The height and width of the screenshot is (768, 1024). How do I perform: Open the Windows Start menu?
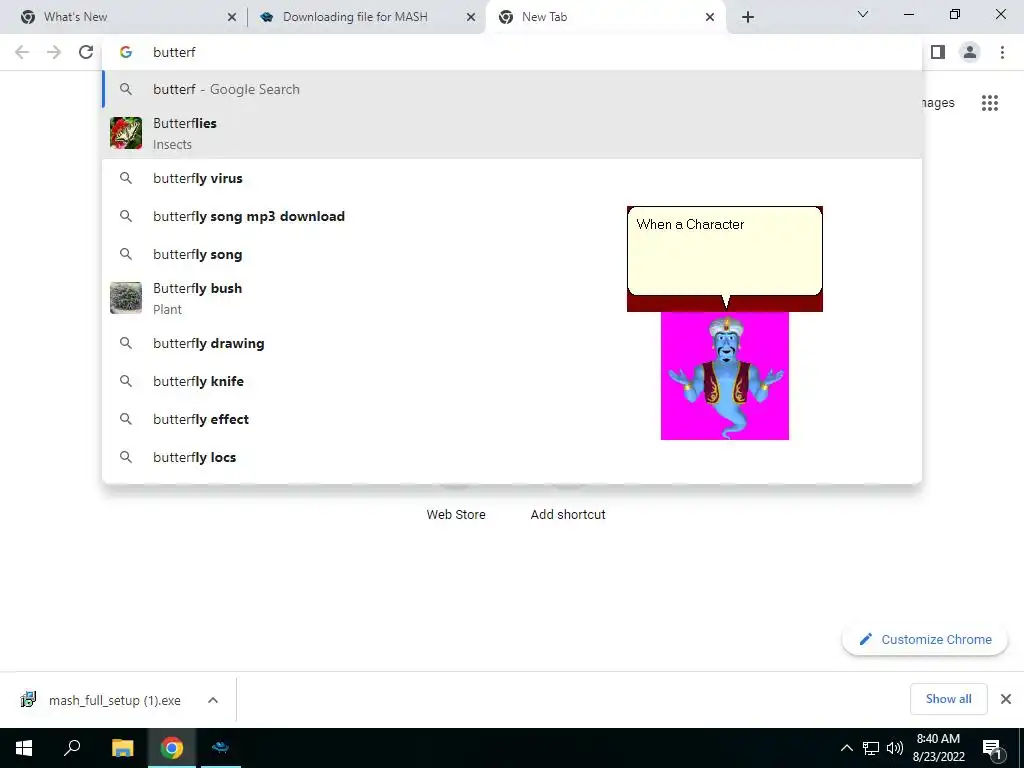coord(24,748)
